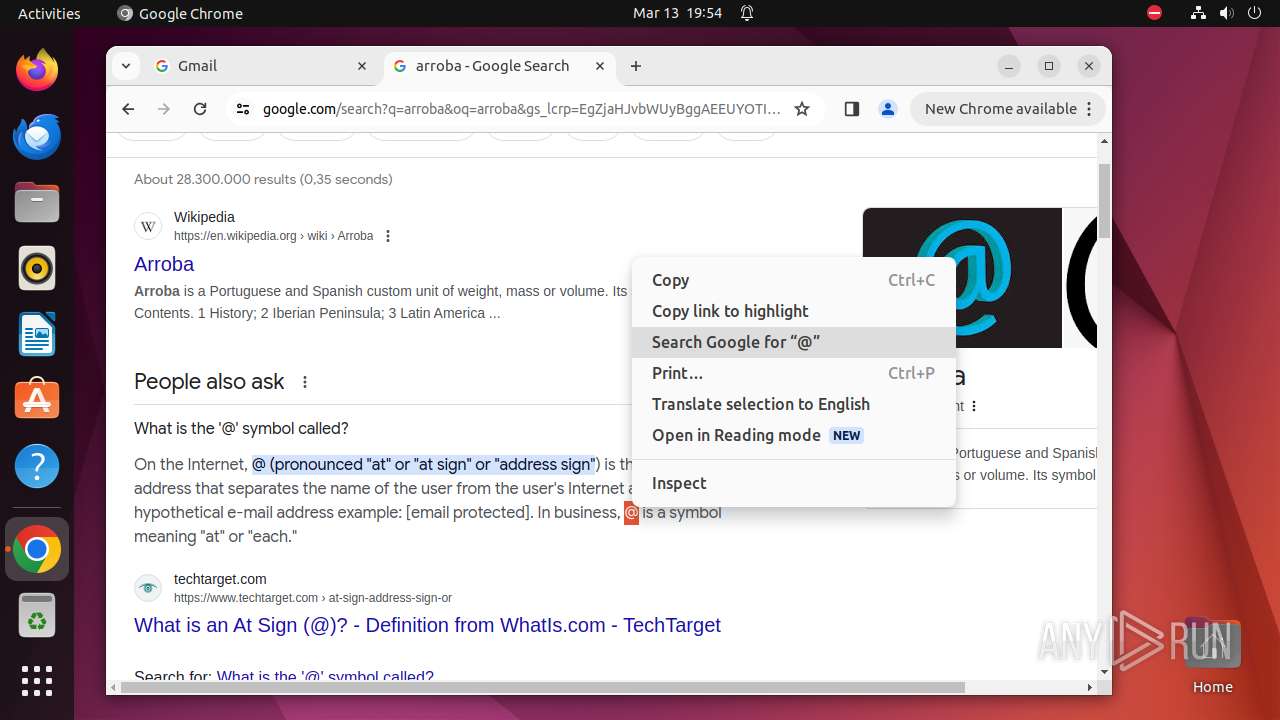Click the Wikipedia favicon on first result

click(148, 226)
